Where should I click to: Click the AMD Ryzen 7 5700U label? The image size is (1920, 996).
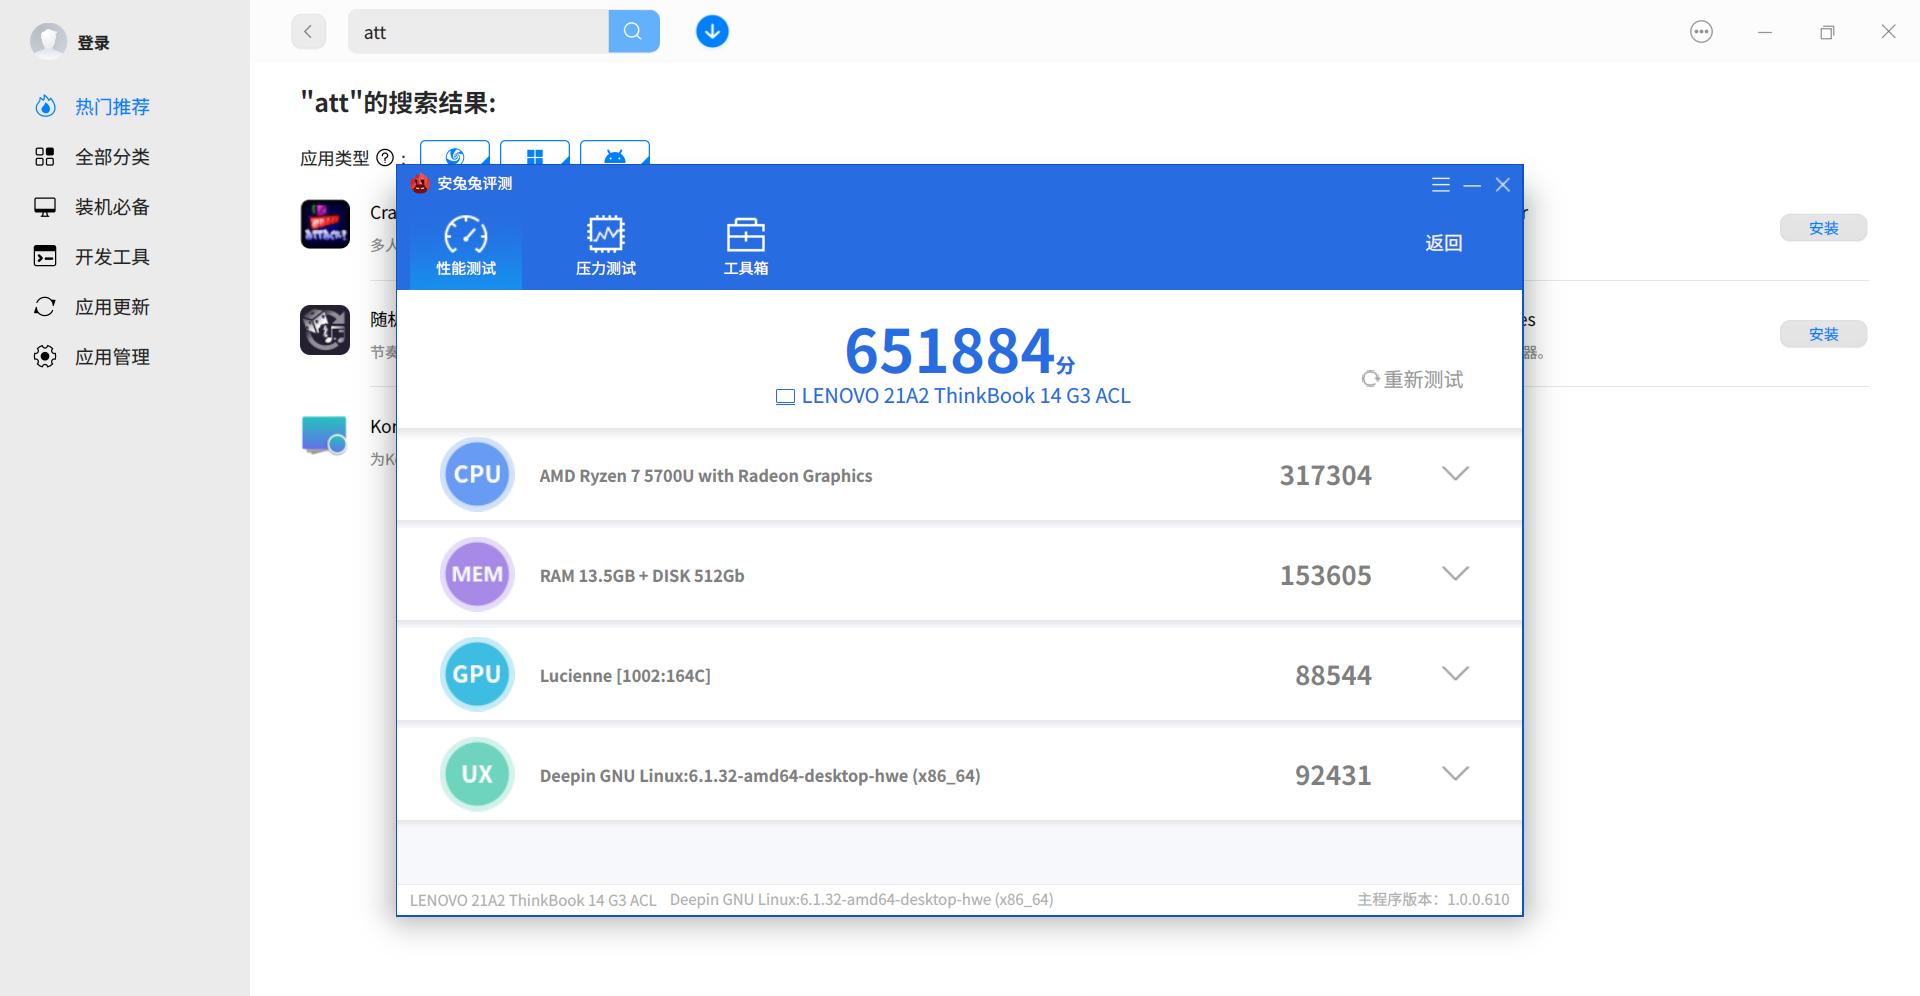pyautogui.click(x=706, y=476)
